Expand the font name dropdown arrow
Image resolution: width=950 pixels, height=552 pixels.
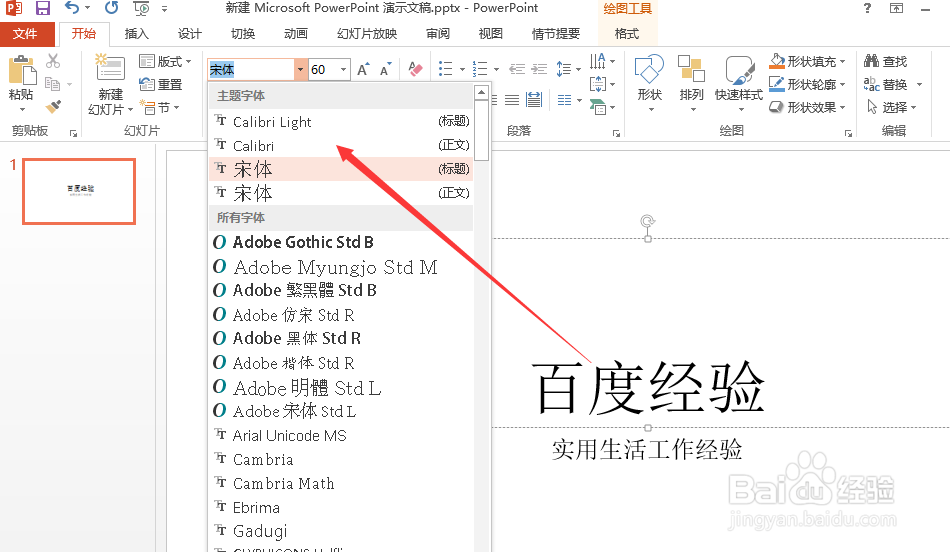click(x=300, y=70)
